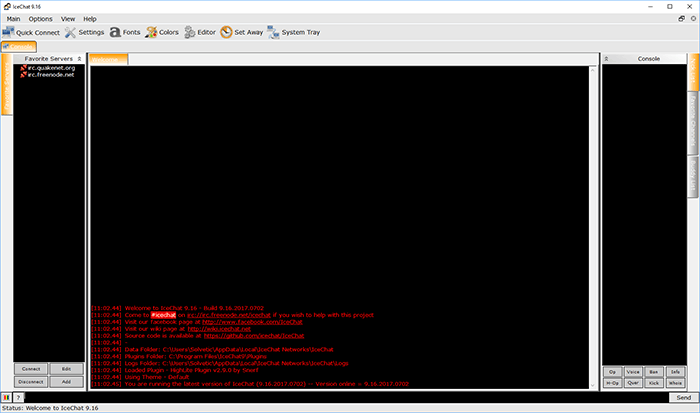The height and width of the screenshot is (413, 700).
Task: Click the 'Data Folder' path line
Action: click(x=212, y=350)
